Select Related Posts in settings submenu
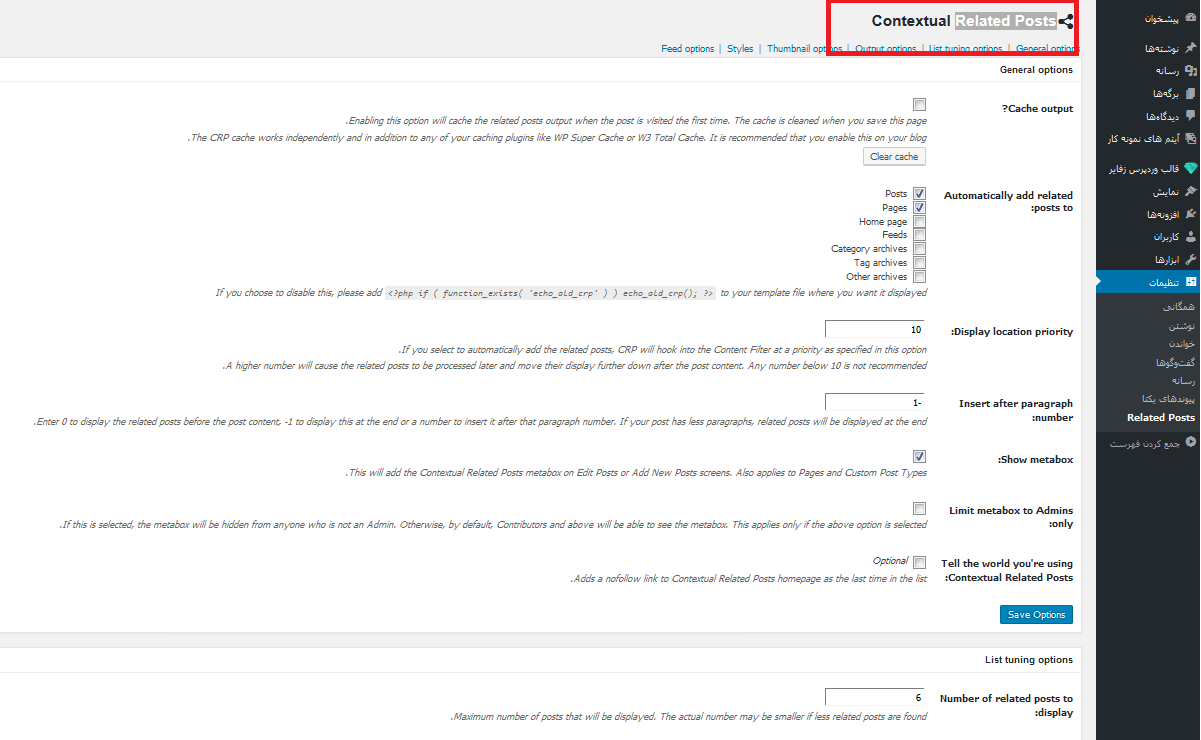 pos(1161,417)
